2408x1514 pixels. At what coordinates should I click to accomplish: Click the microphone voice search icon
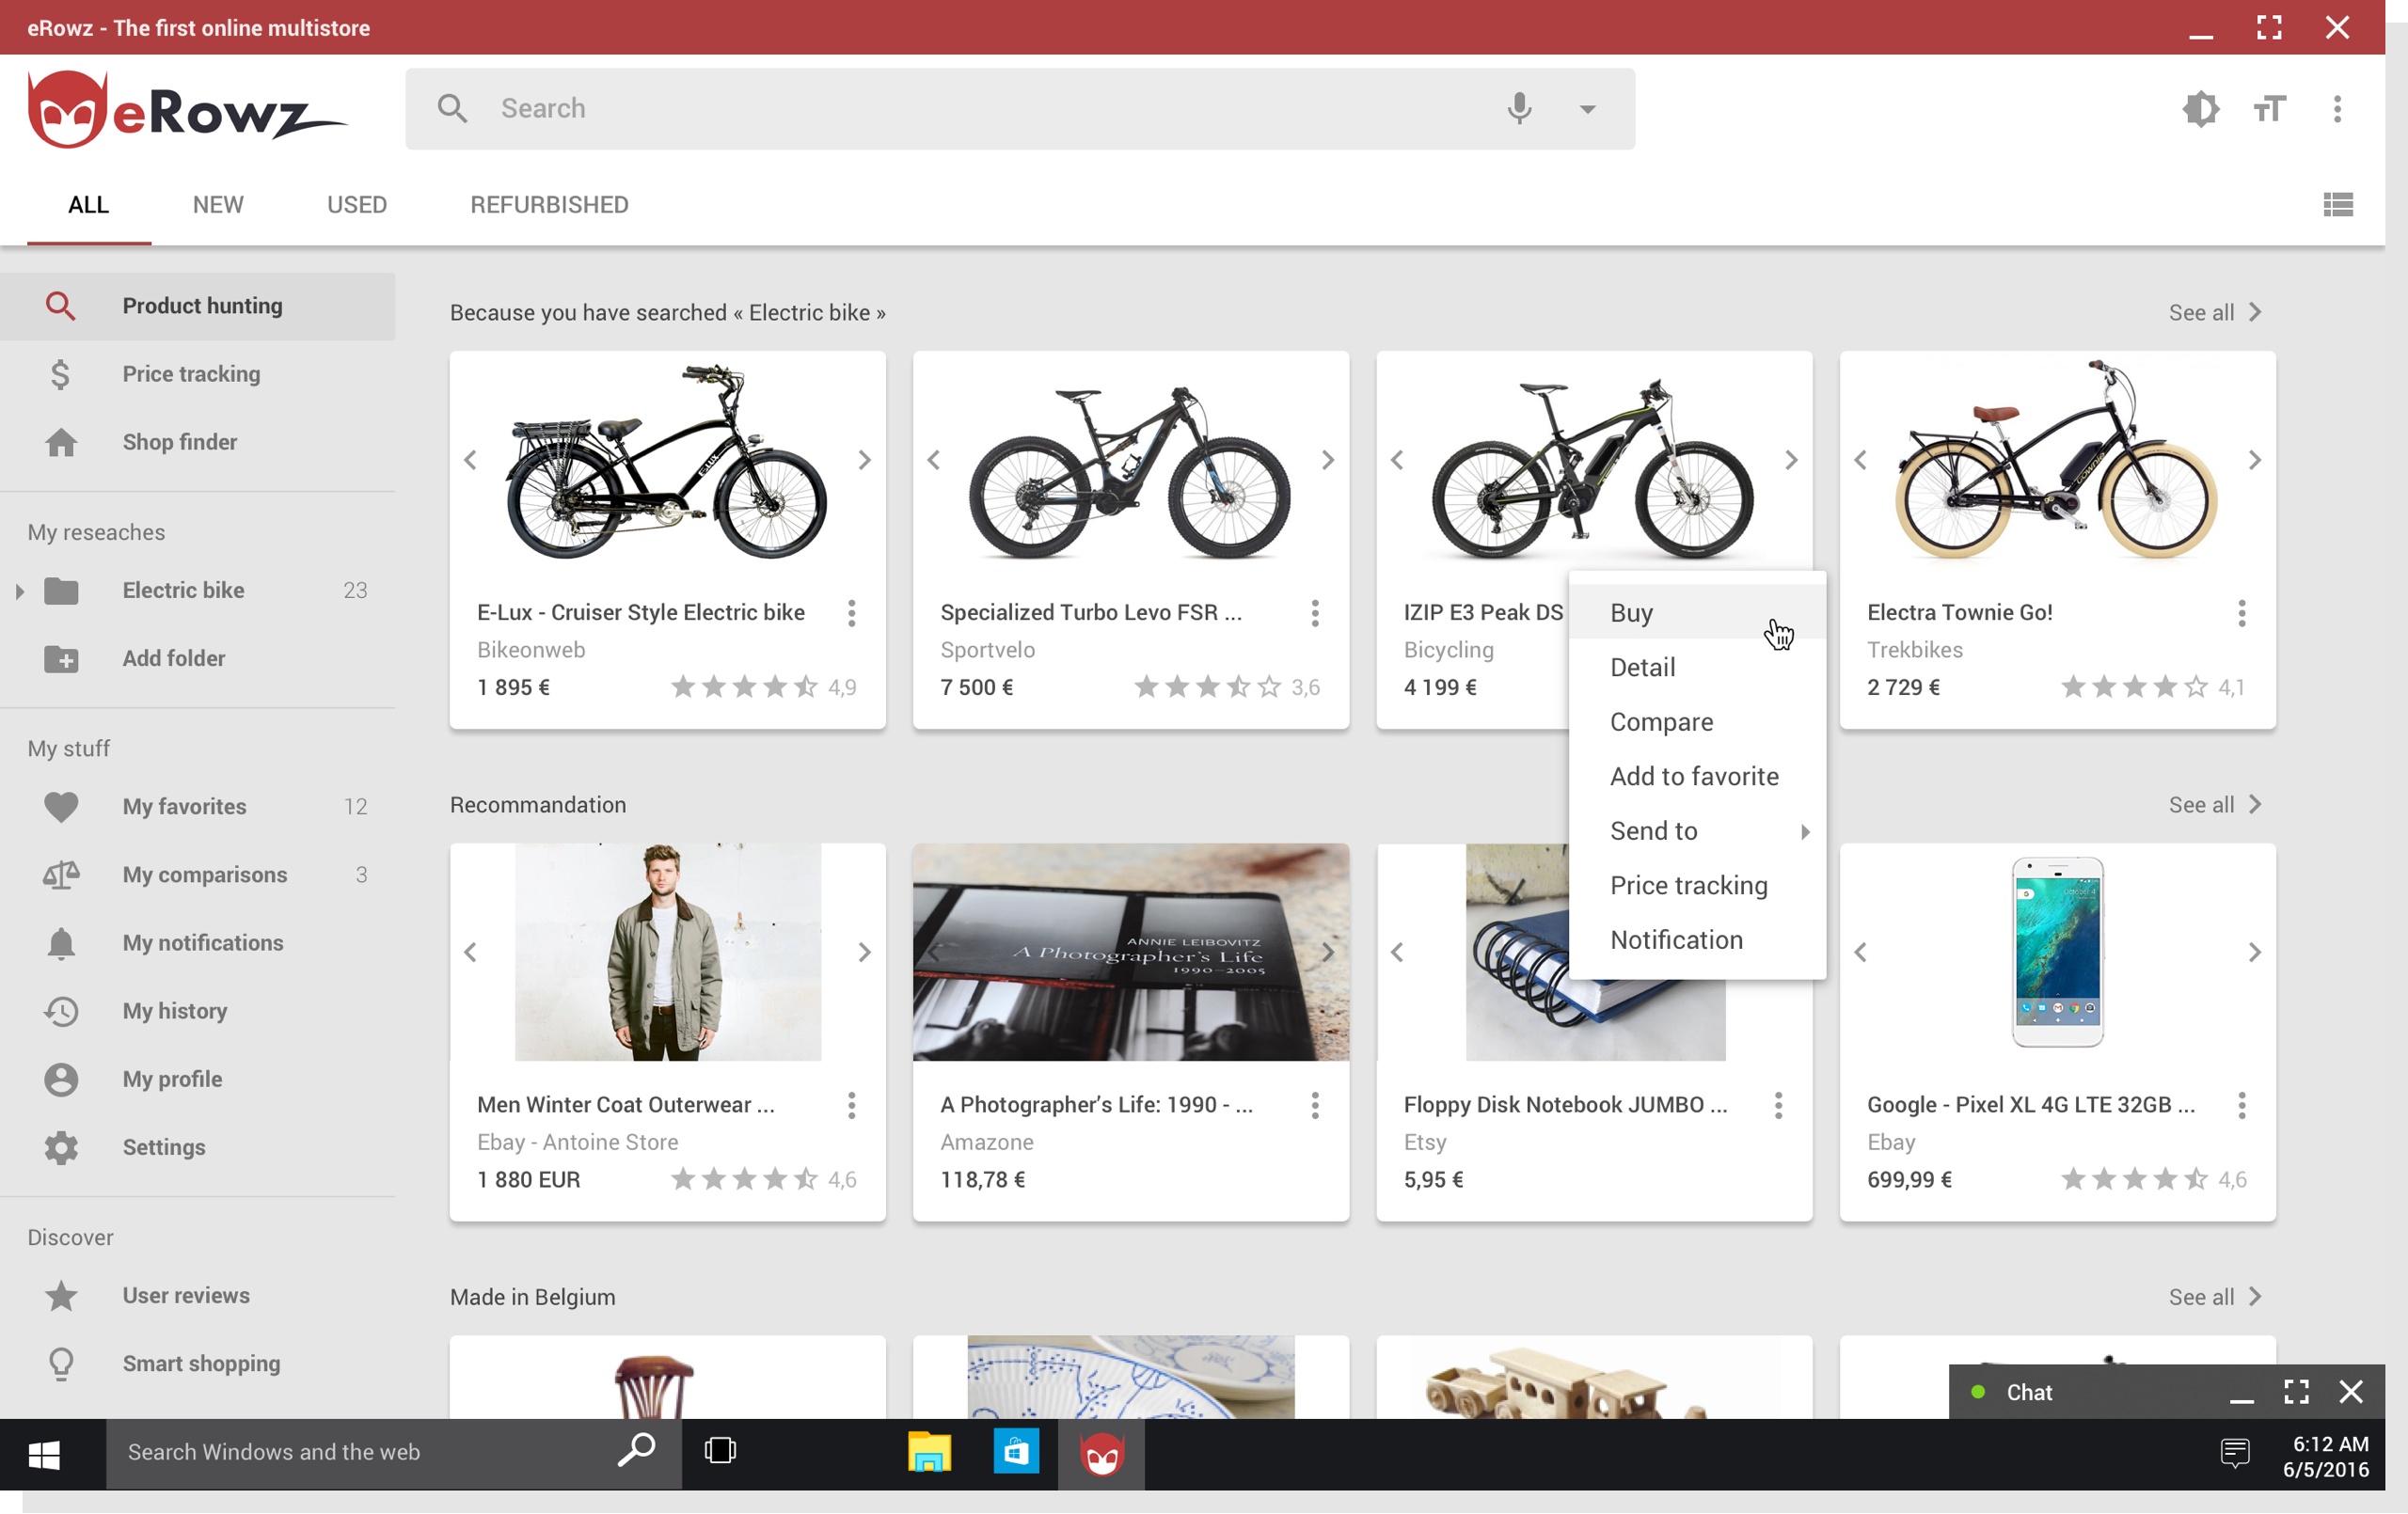pyautogui.click(x=1519, y=108)
